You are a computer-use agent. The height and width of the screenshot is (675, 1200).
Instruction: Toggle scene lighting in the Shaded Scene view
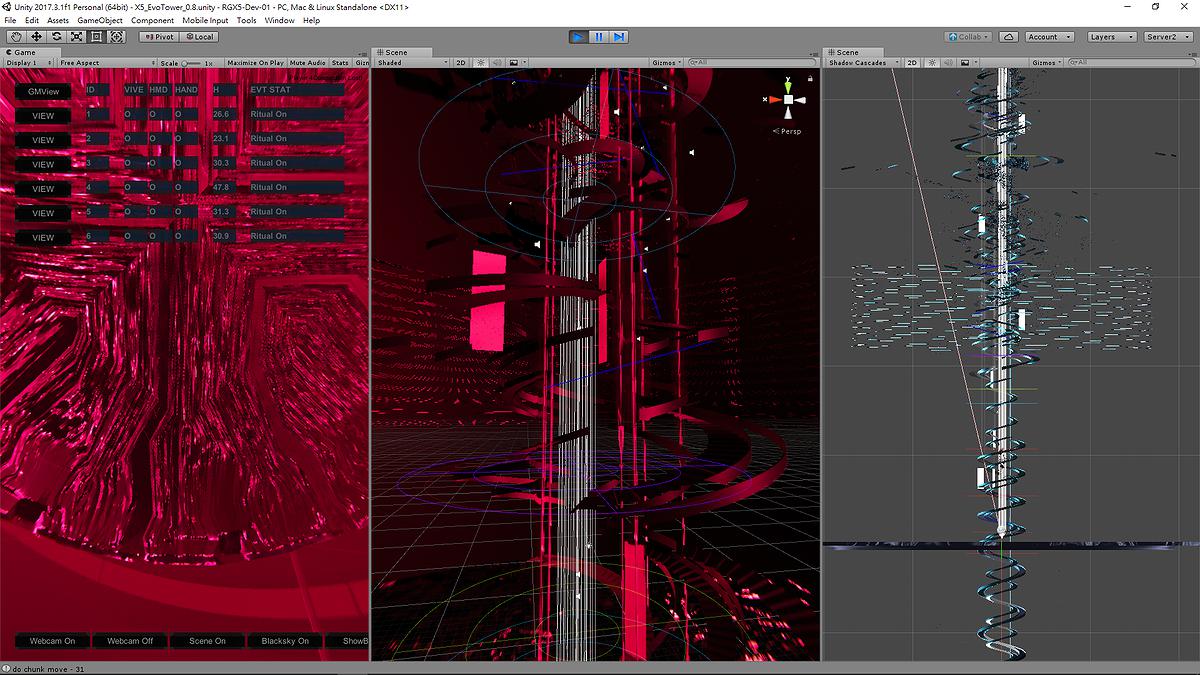pyautogui.click(x=481, y=63)
